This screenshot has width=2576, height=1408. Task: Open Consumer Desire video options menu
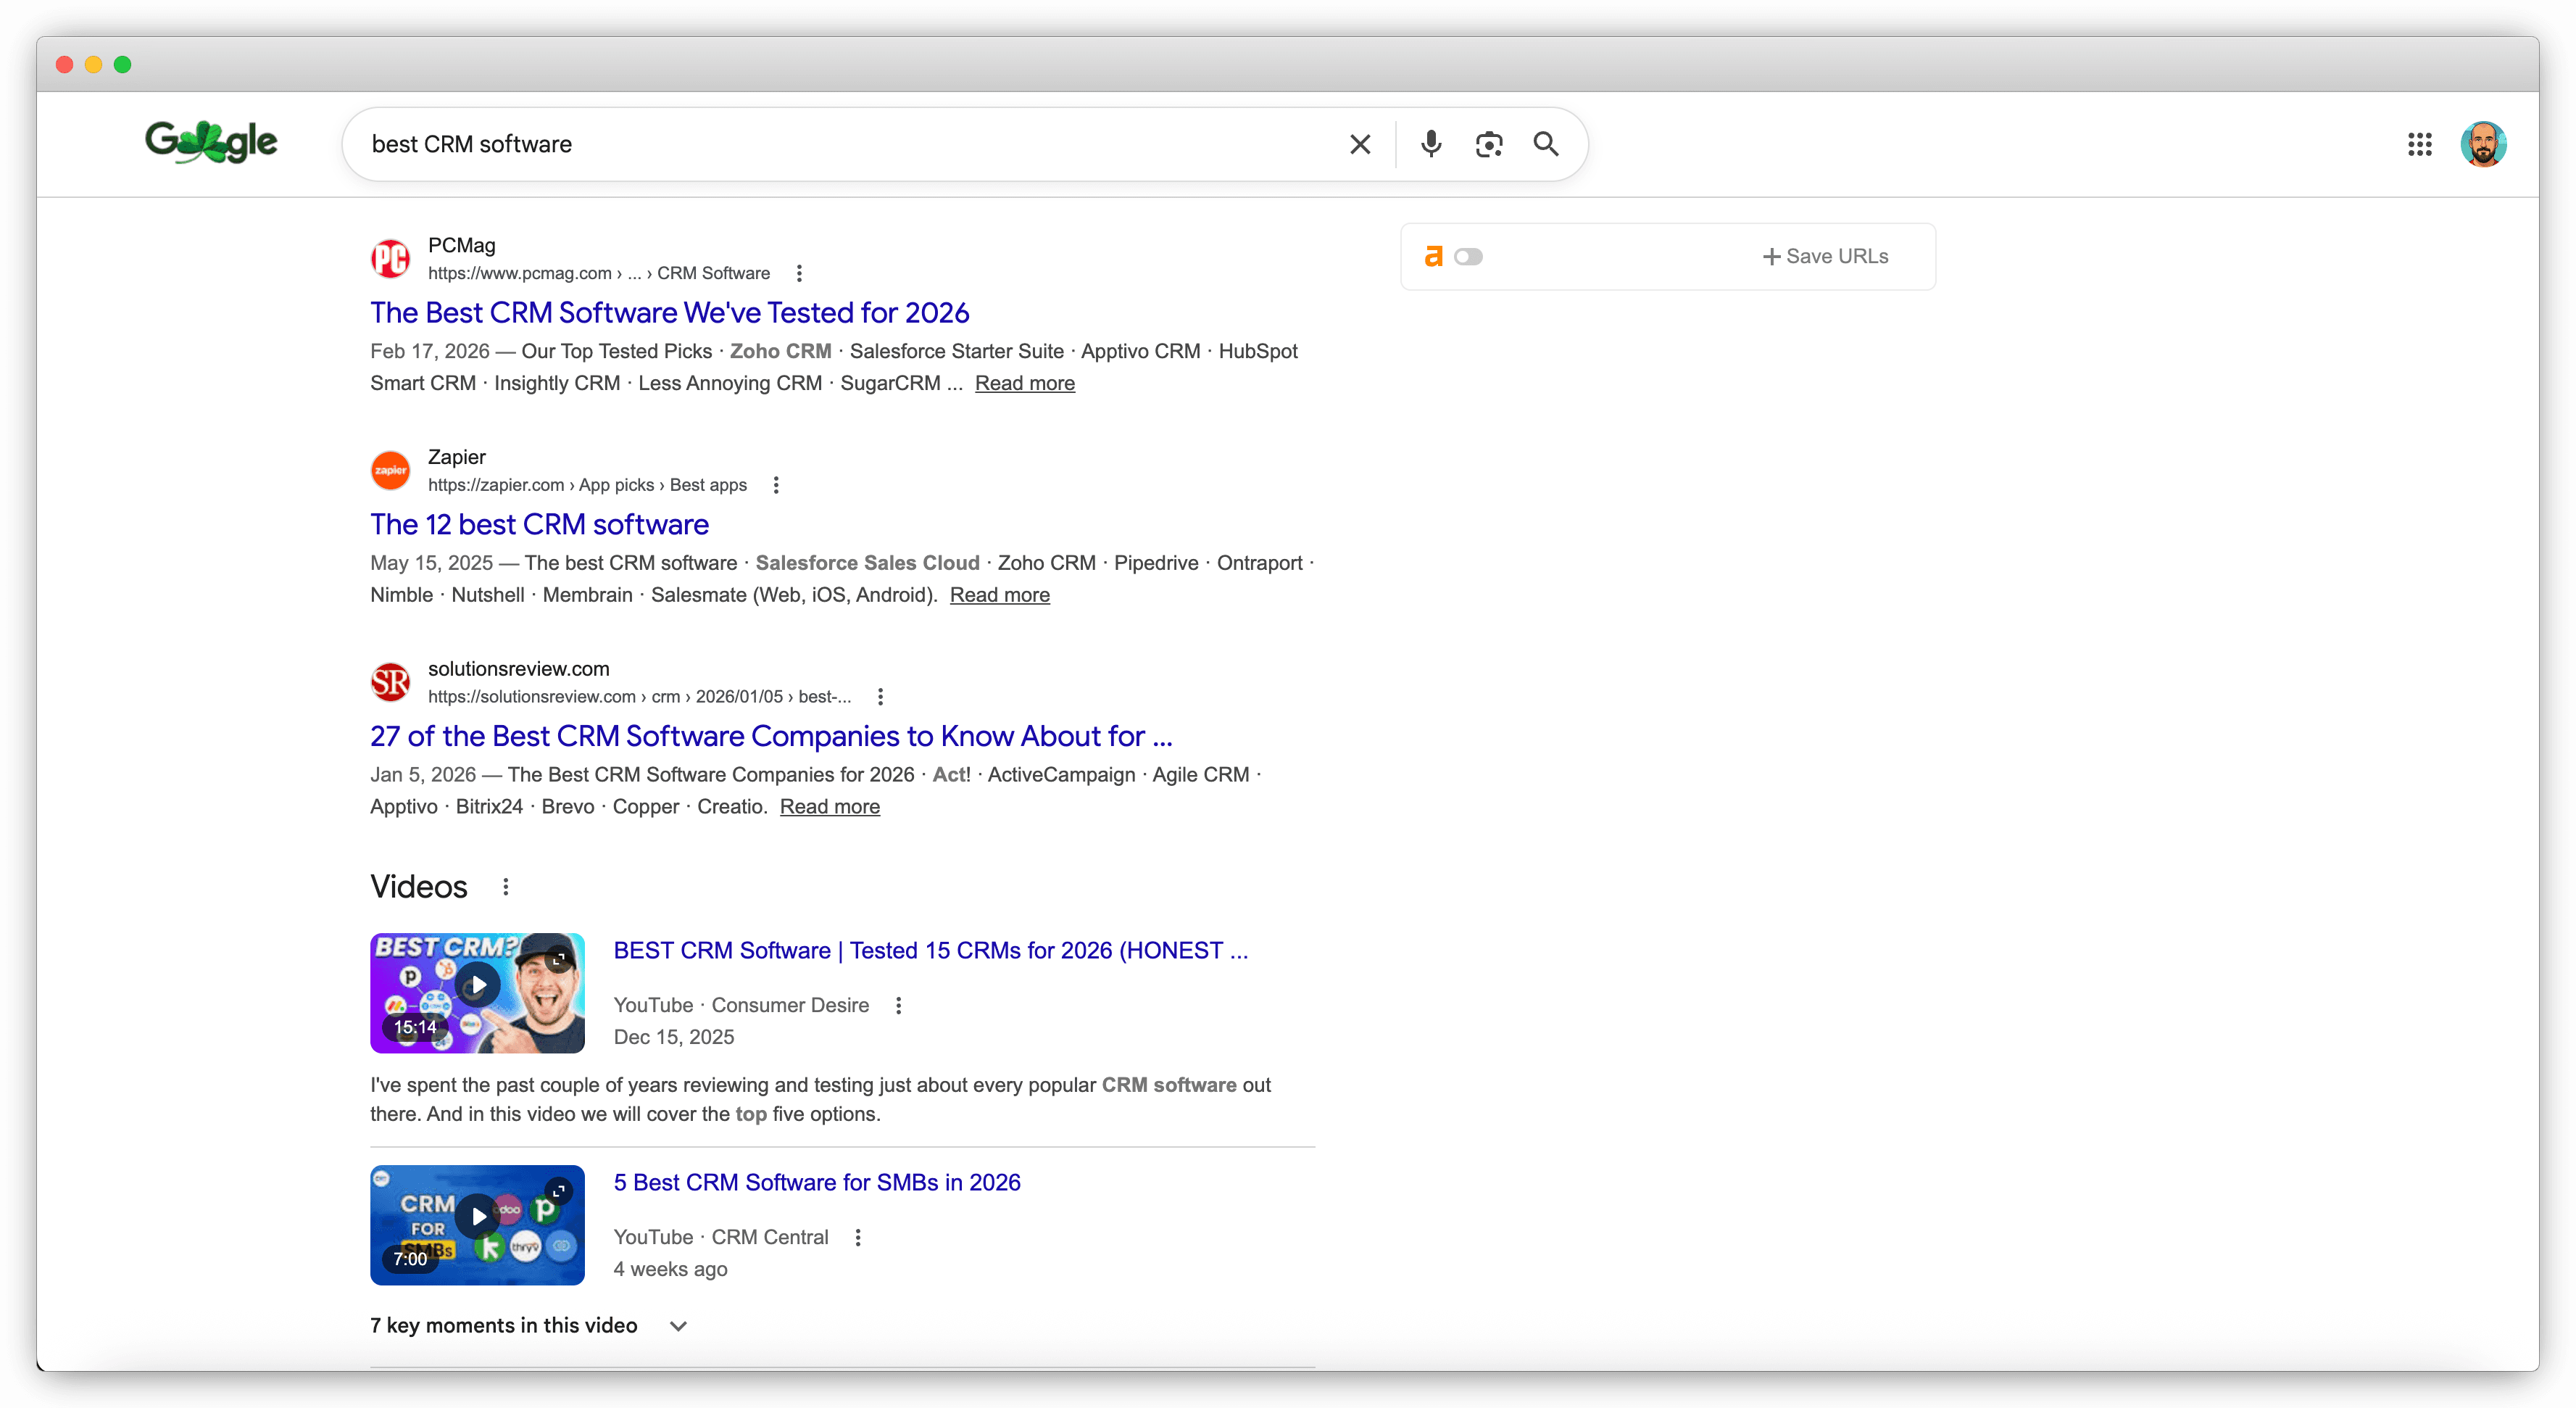898,1005
